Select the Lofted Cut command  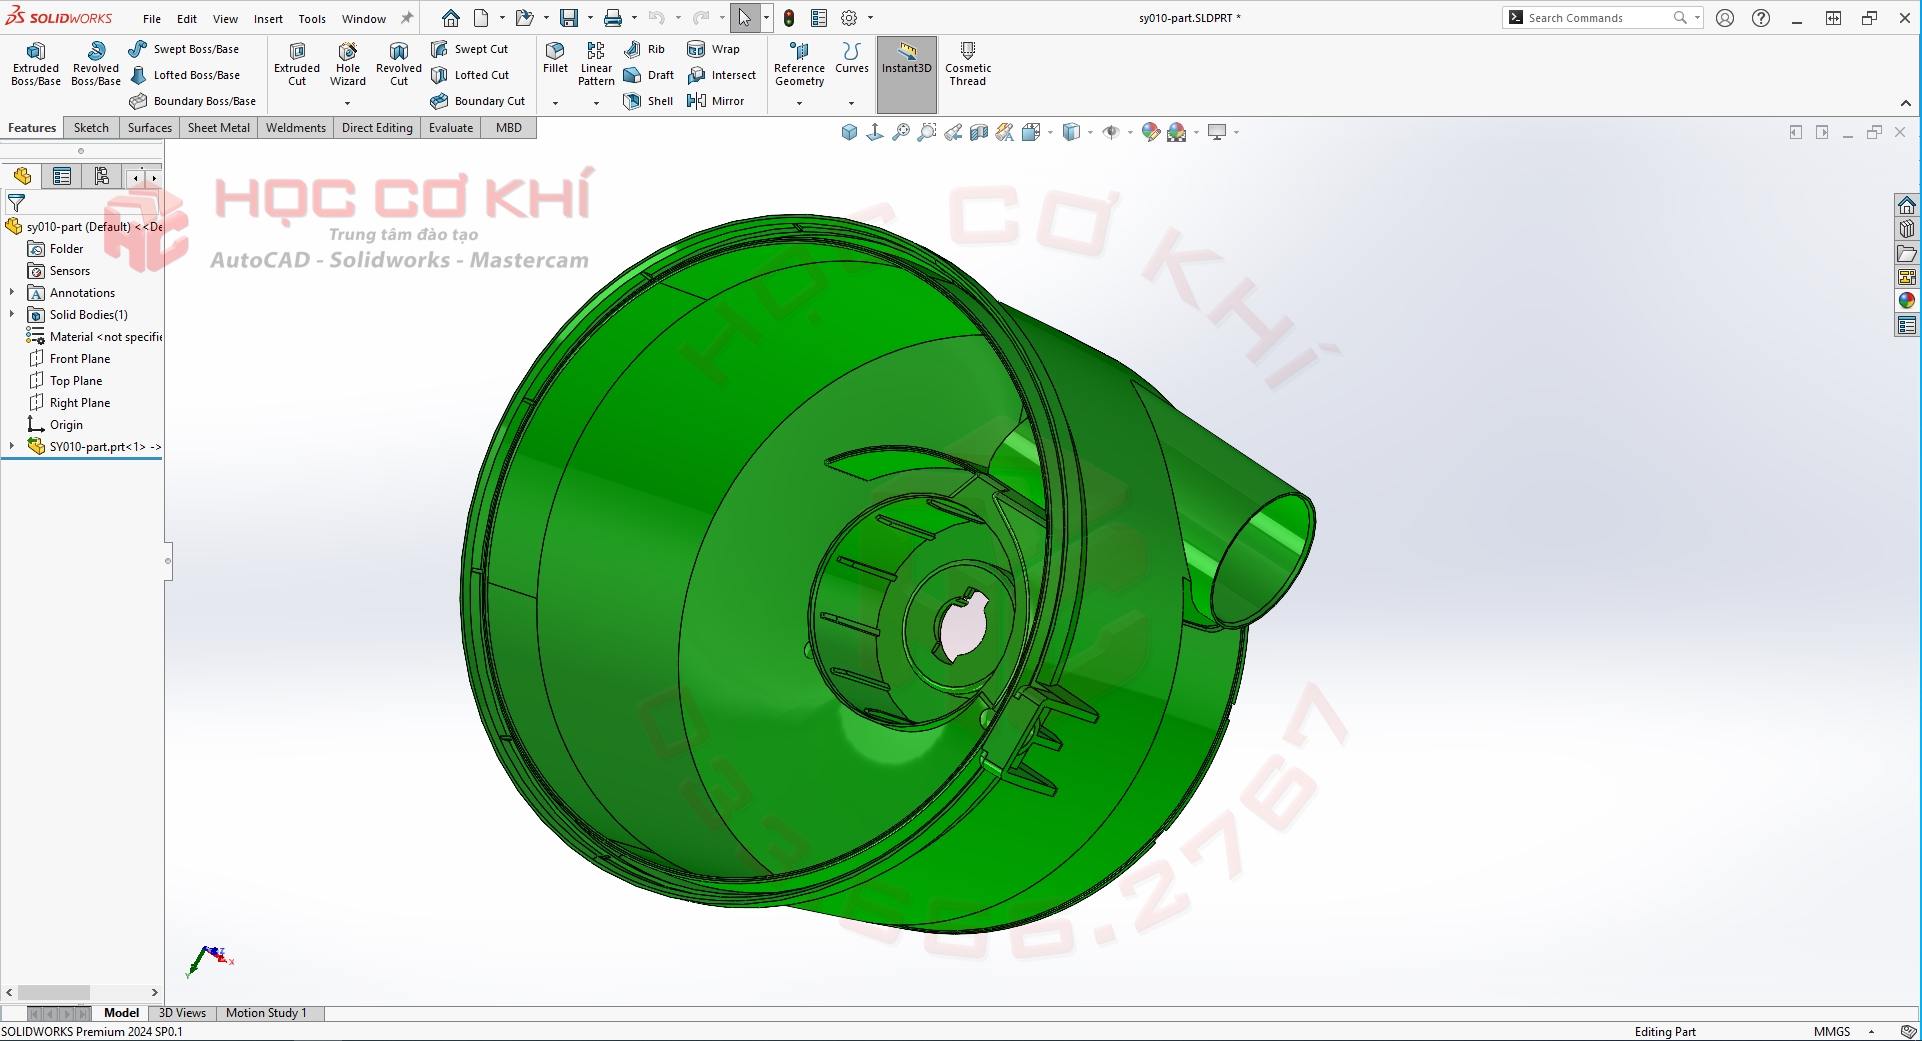tap(470, 75)
